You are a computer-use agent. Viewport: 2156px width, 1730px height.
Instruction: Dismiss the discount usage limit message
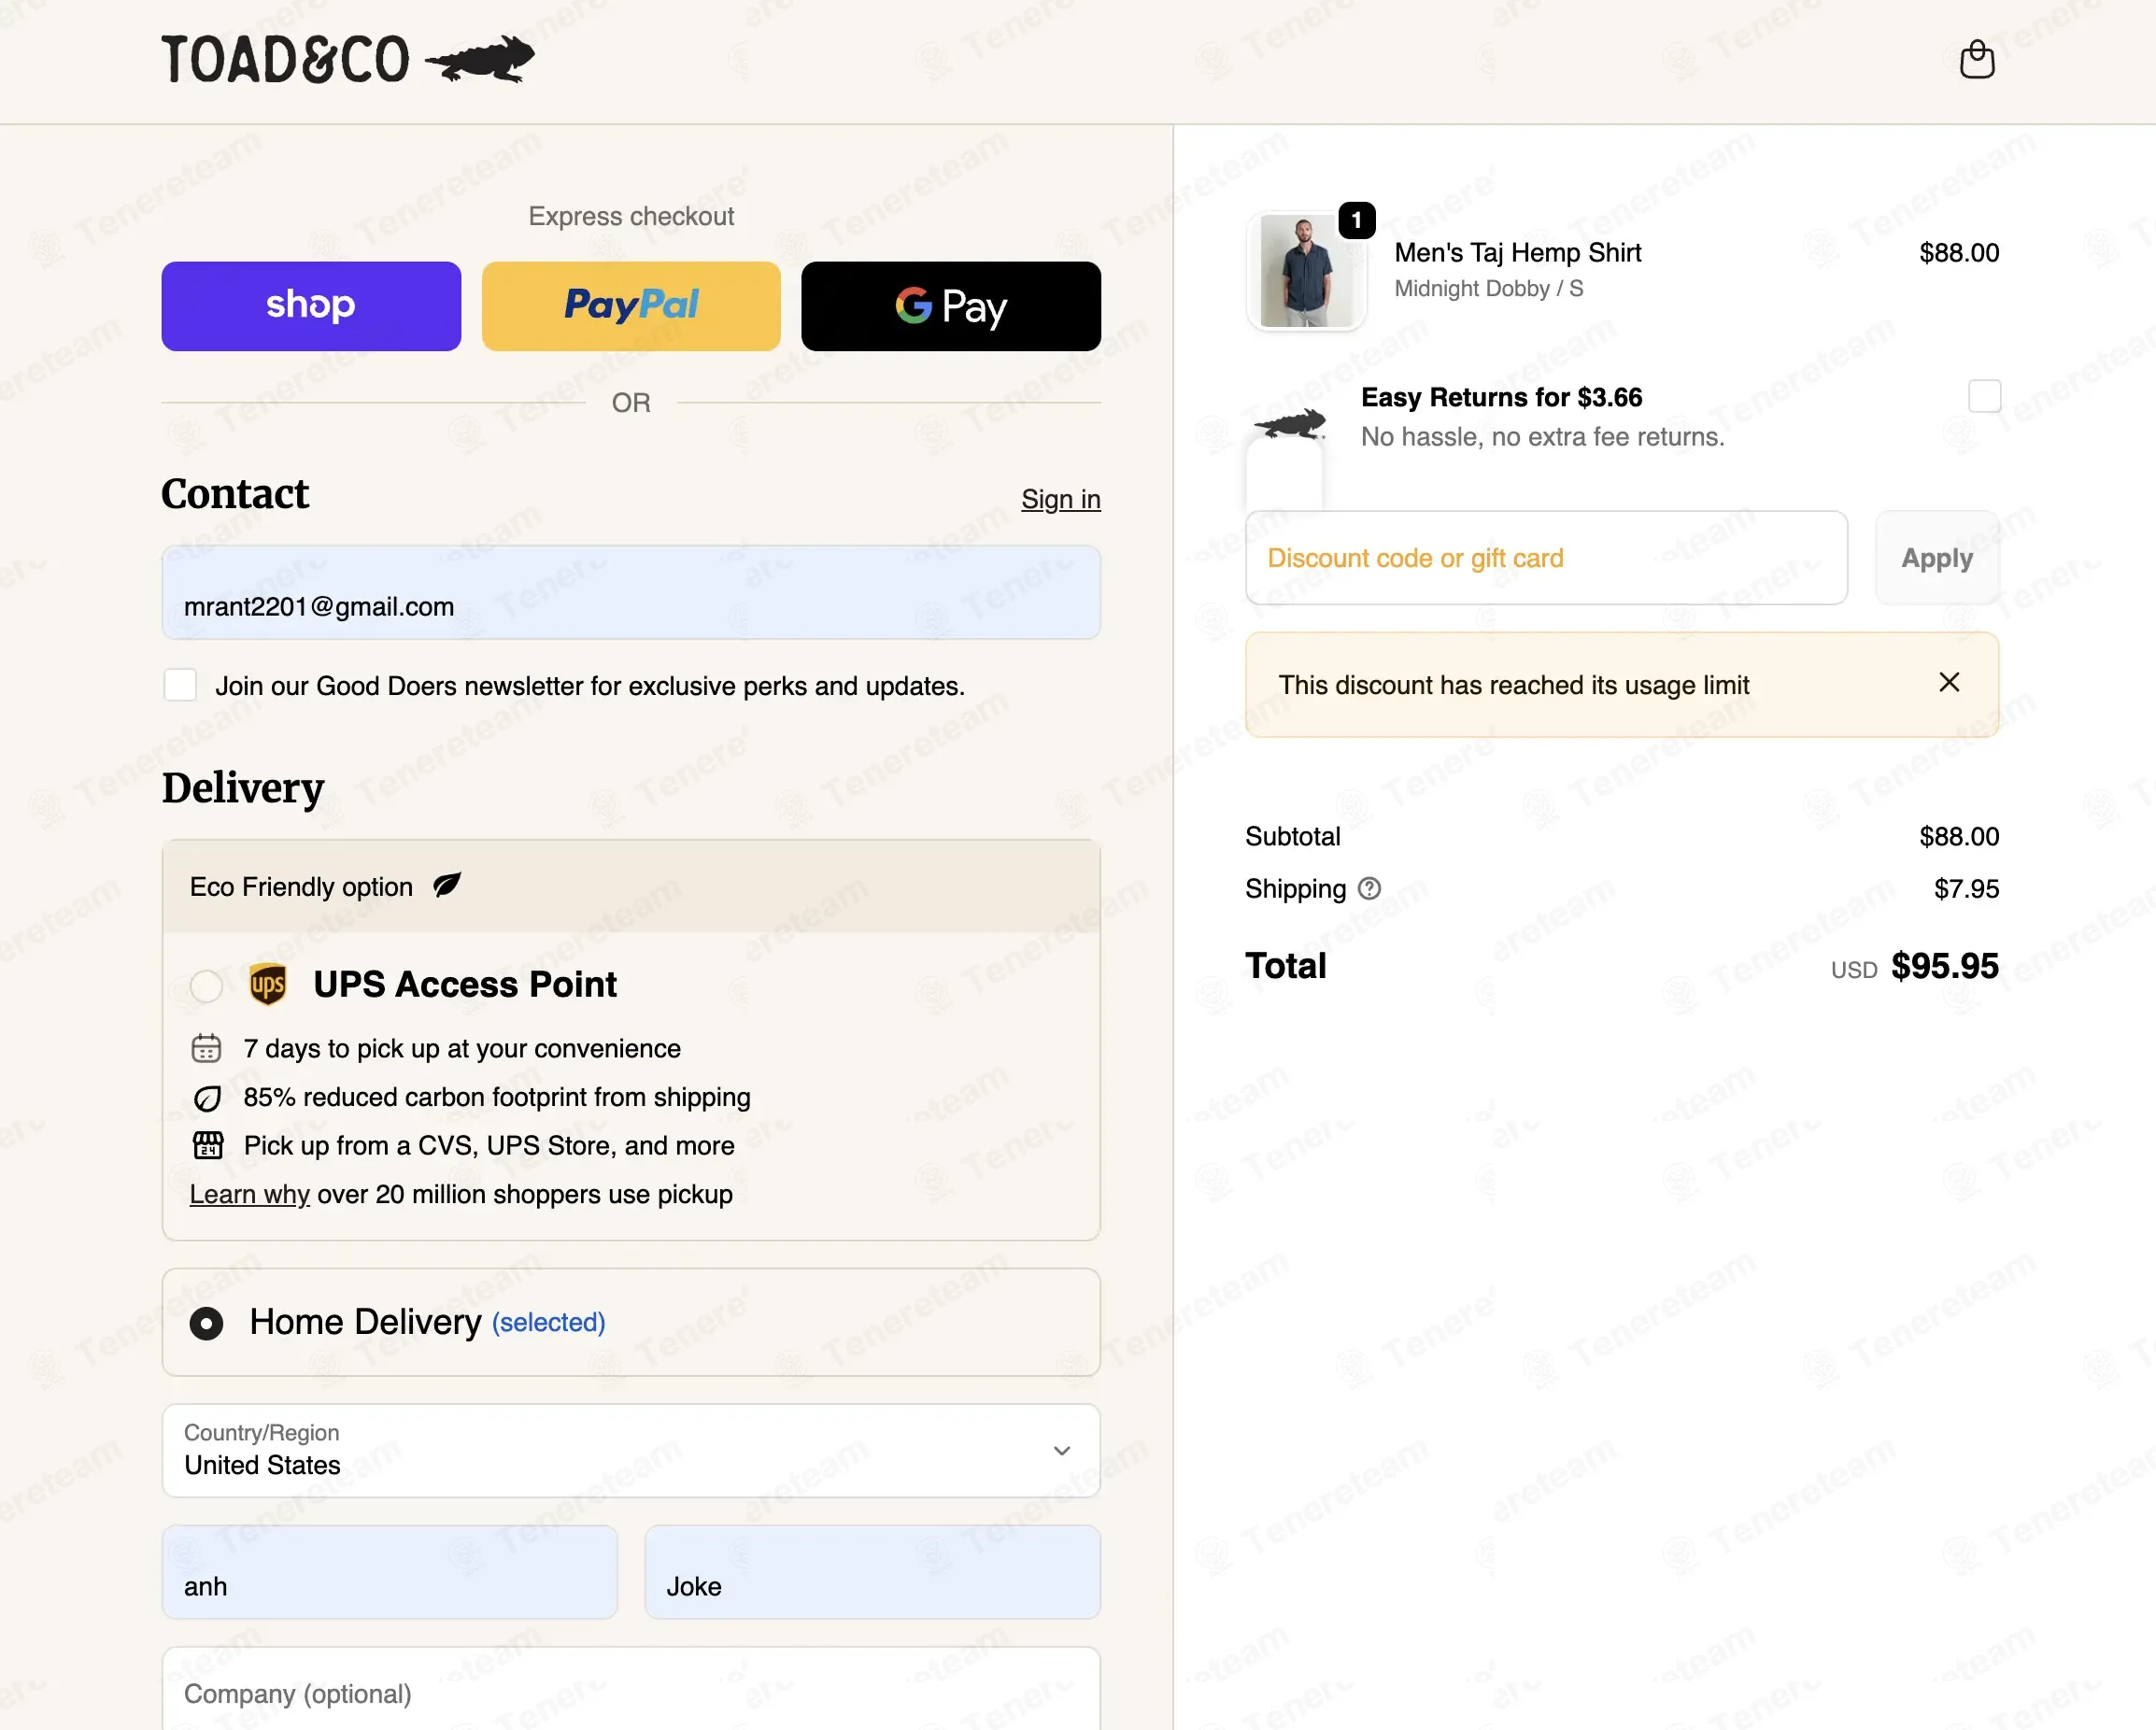click(x=1949, y=683)
